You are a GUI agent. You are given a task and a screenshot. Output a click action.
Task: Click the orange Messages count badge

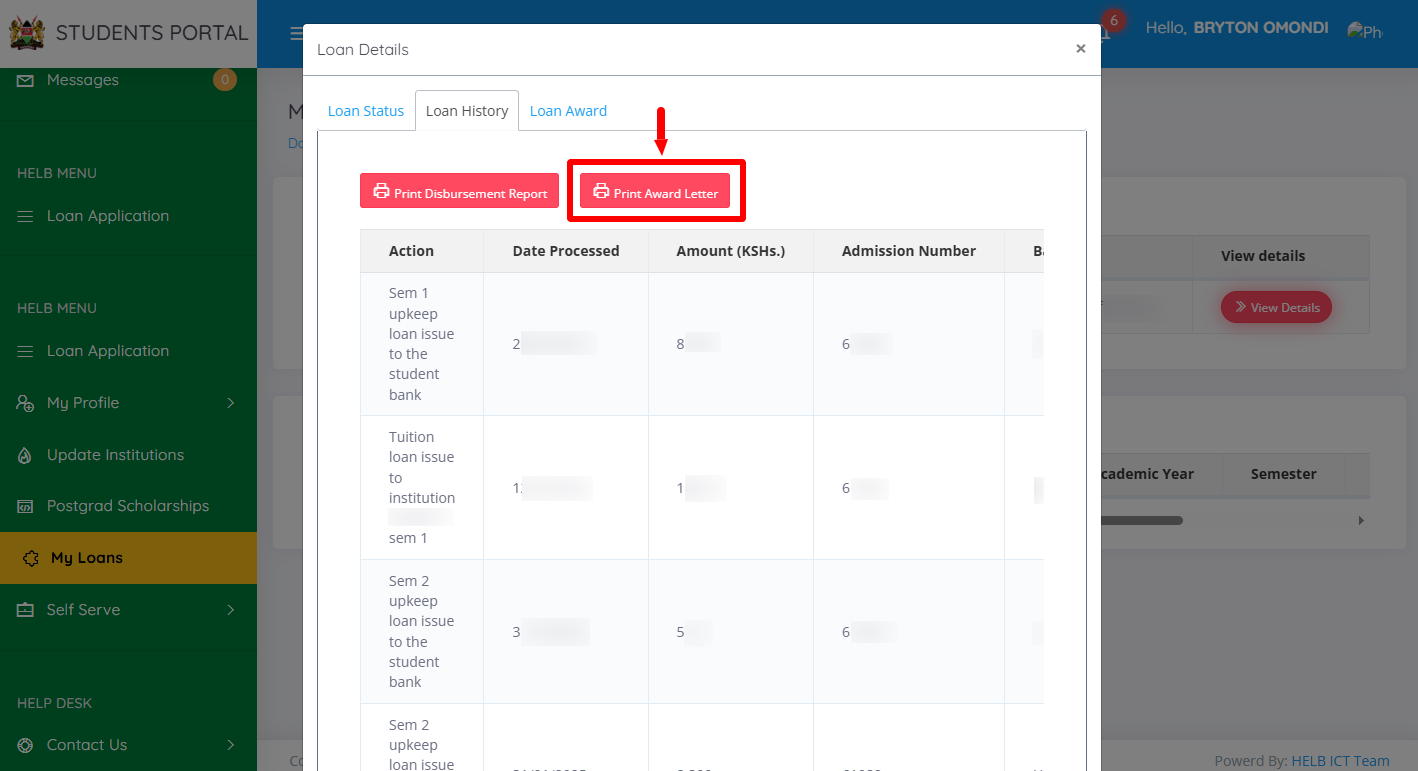click(225, 79)
